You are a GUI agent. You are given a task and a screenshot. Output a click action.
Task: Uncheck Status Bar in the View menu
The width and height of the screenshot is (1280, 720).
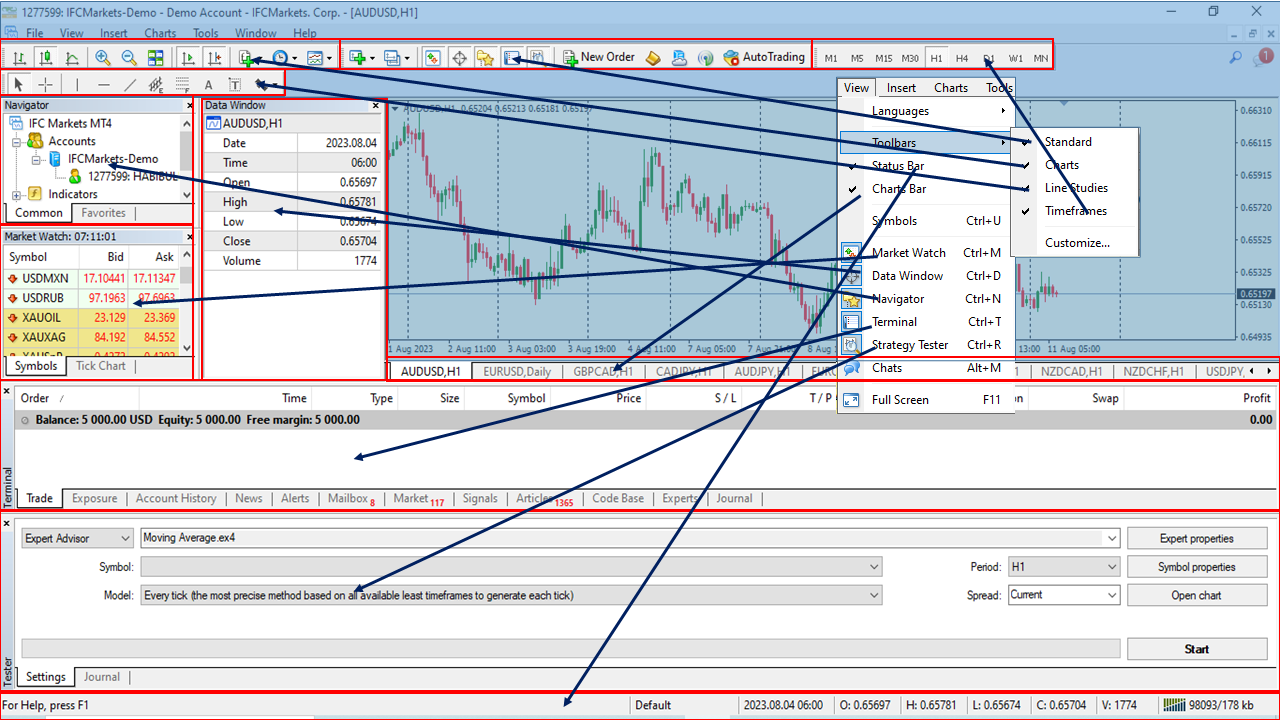pos(897,165)
